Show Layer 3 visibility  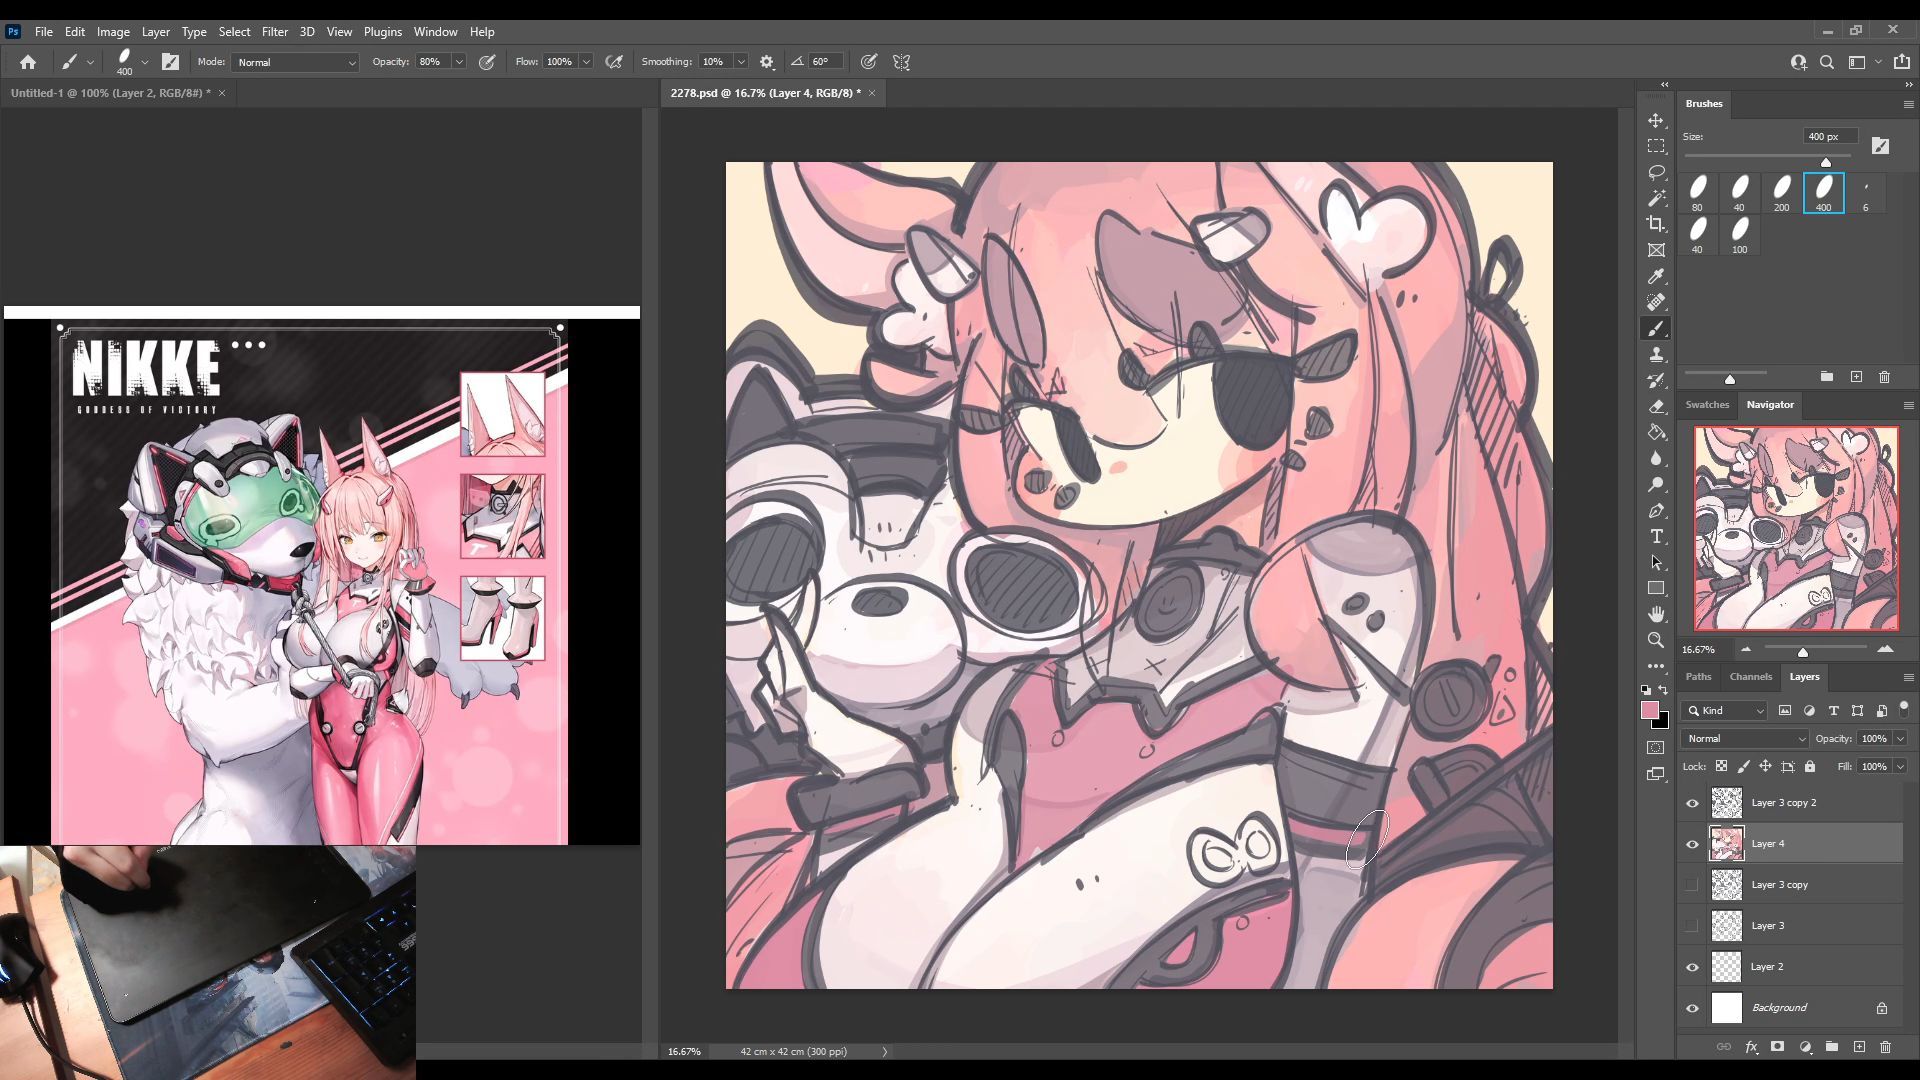(1692, 926)
